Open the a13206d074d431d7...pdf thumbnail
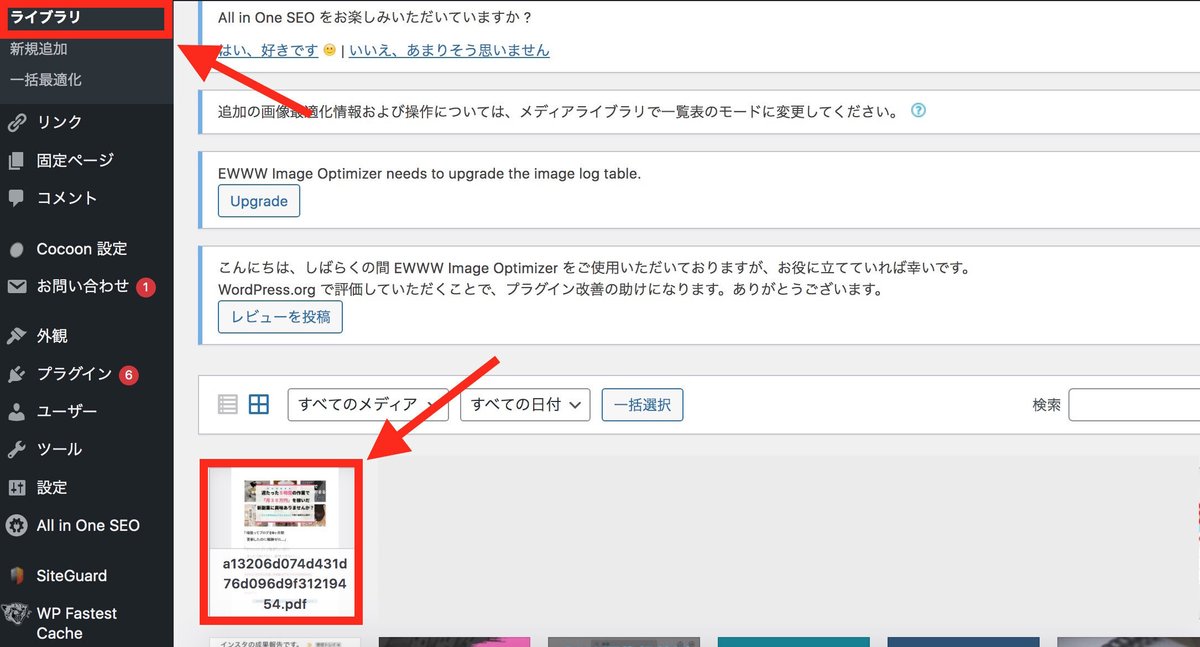 coord(284,541)
